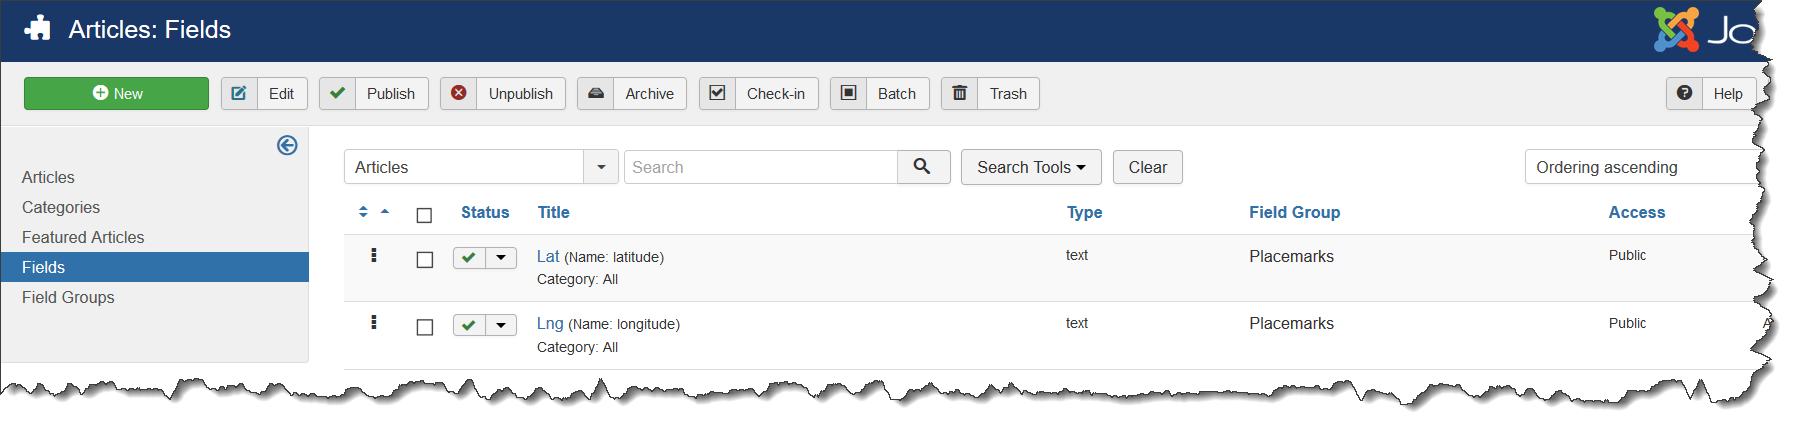Go to Featured Articles in the sidebar
The height and width of the screenshot is (425, 1796).
pos(83,237)
